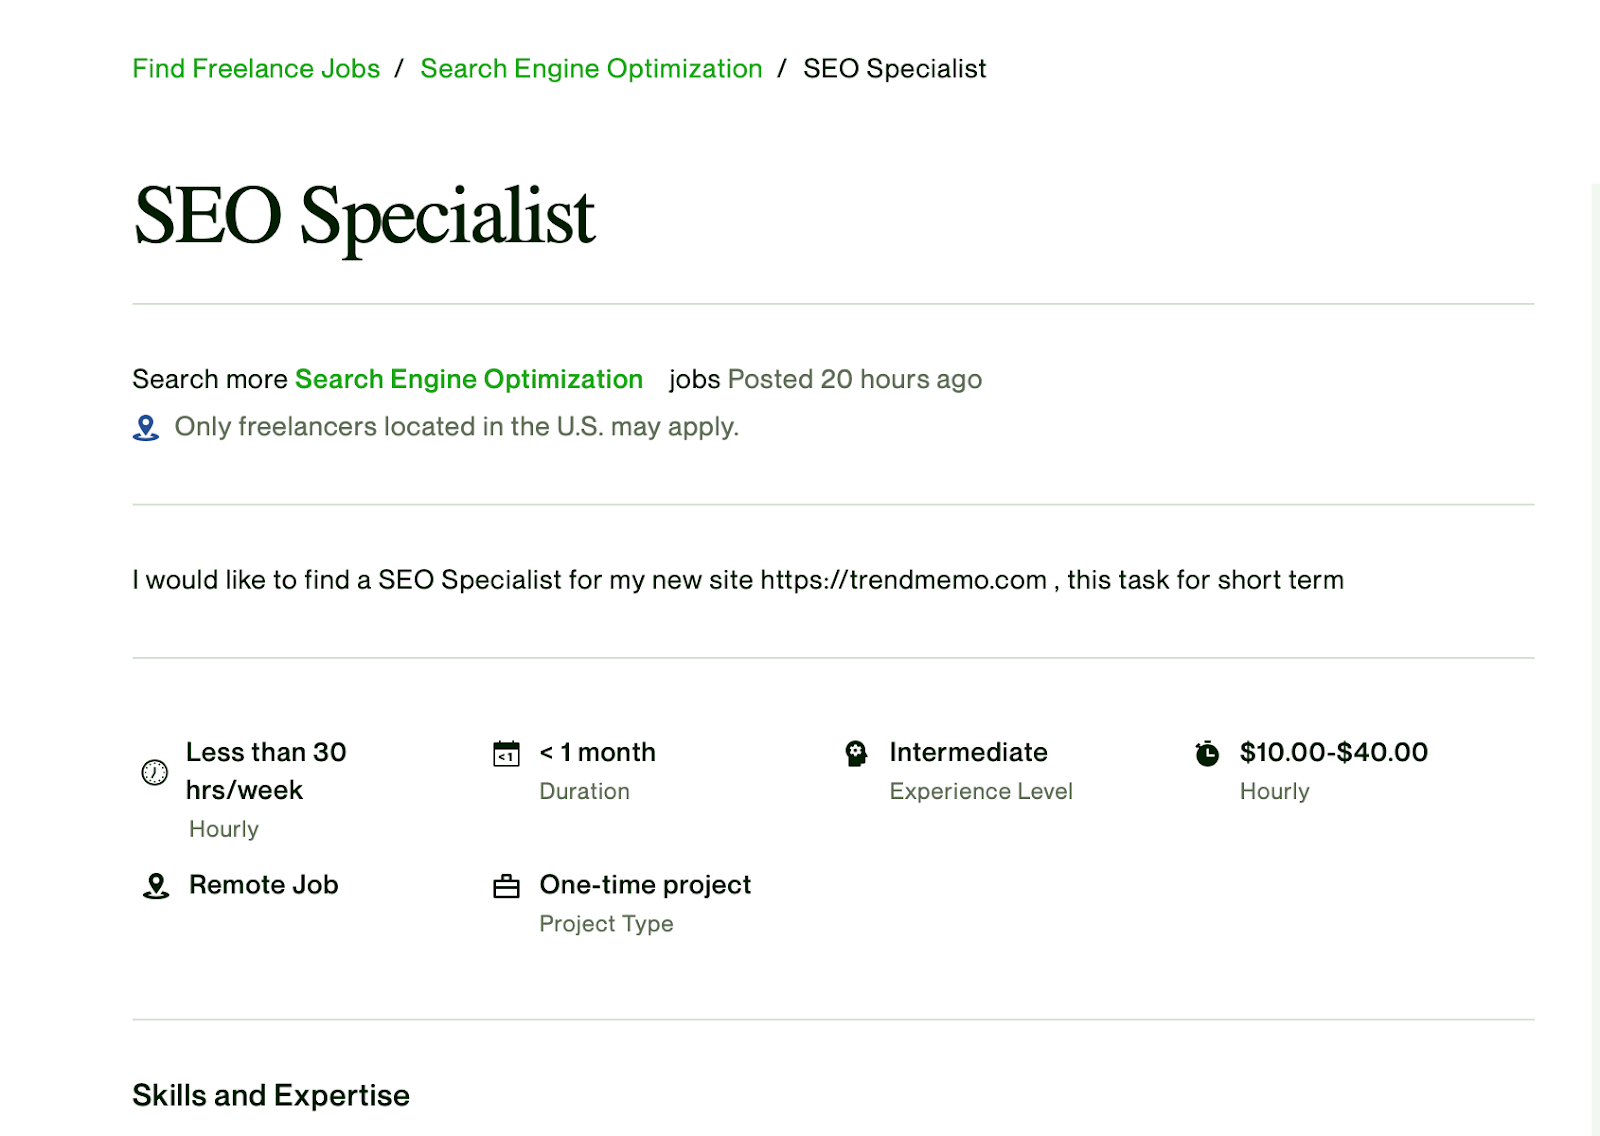Screen dimensions: 1600x1136
Task: Open the Find Freelance Jobs breadcrumb
Action: pyautogui.click(x=256, y=69)
